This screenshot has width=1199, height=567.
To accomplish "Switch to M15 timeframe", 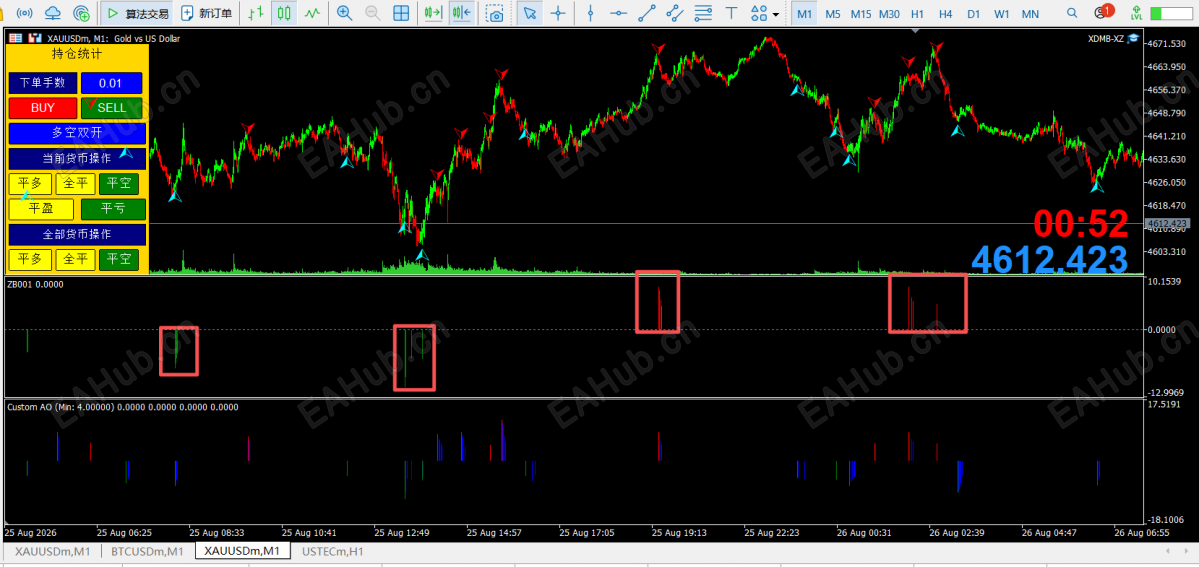I will pos(861,13).
